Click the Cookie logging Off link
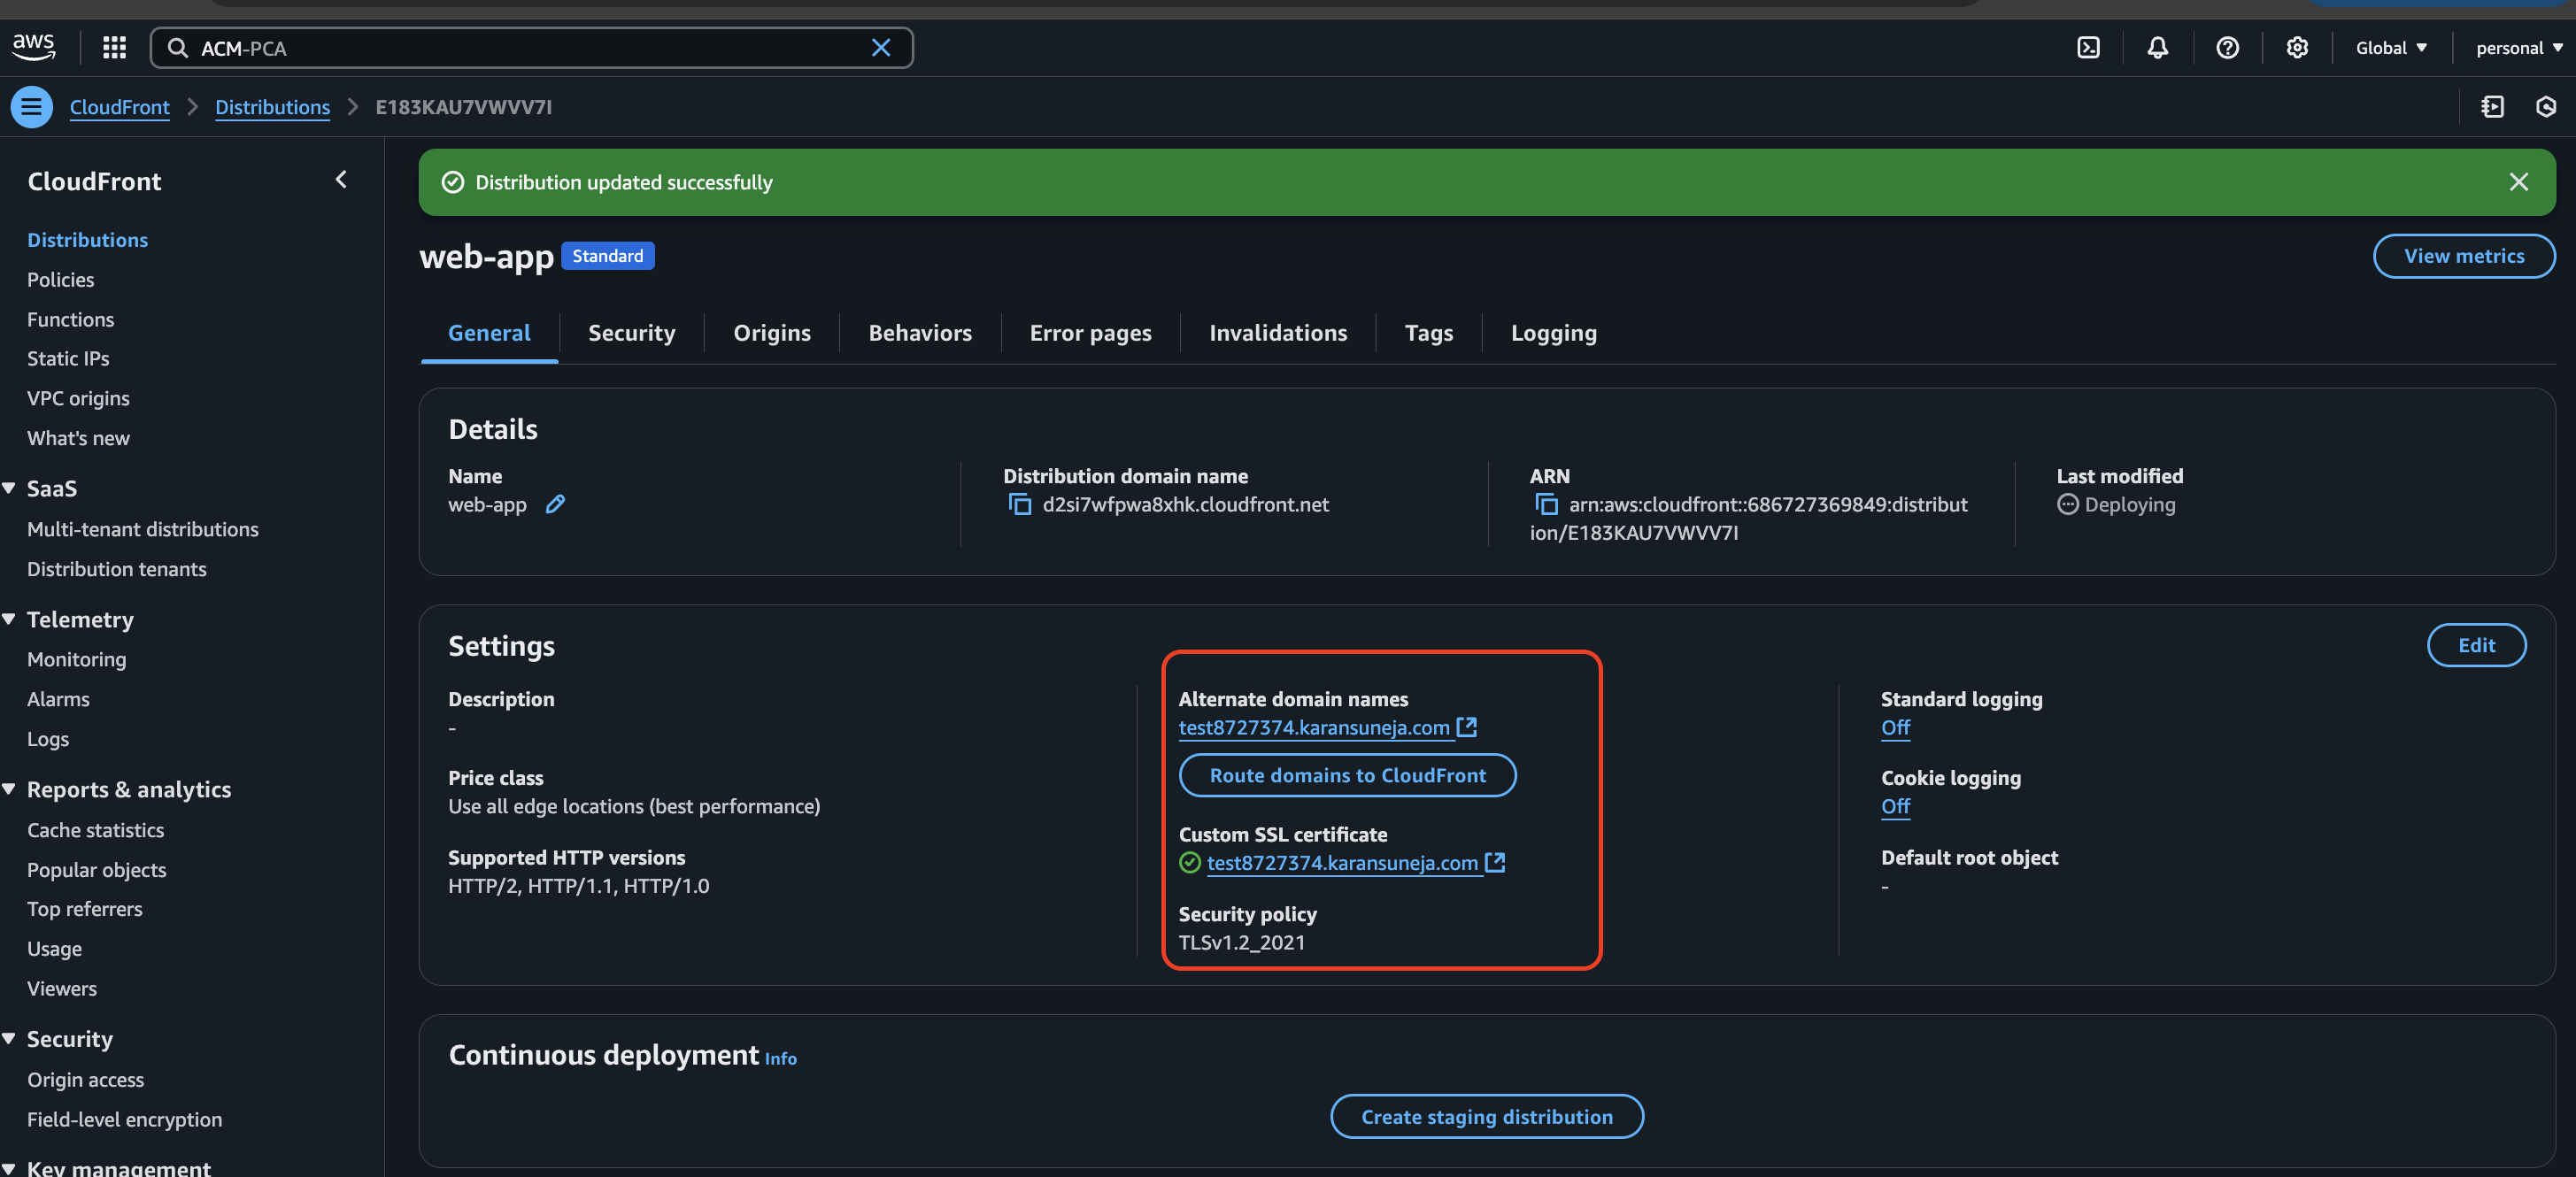 [x=1895, y=806]
